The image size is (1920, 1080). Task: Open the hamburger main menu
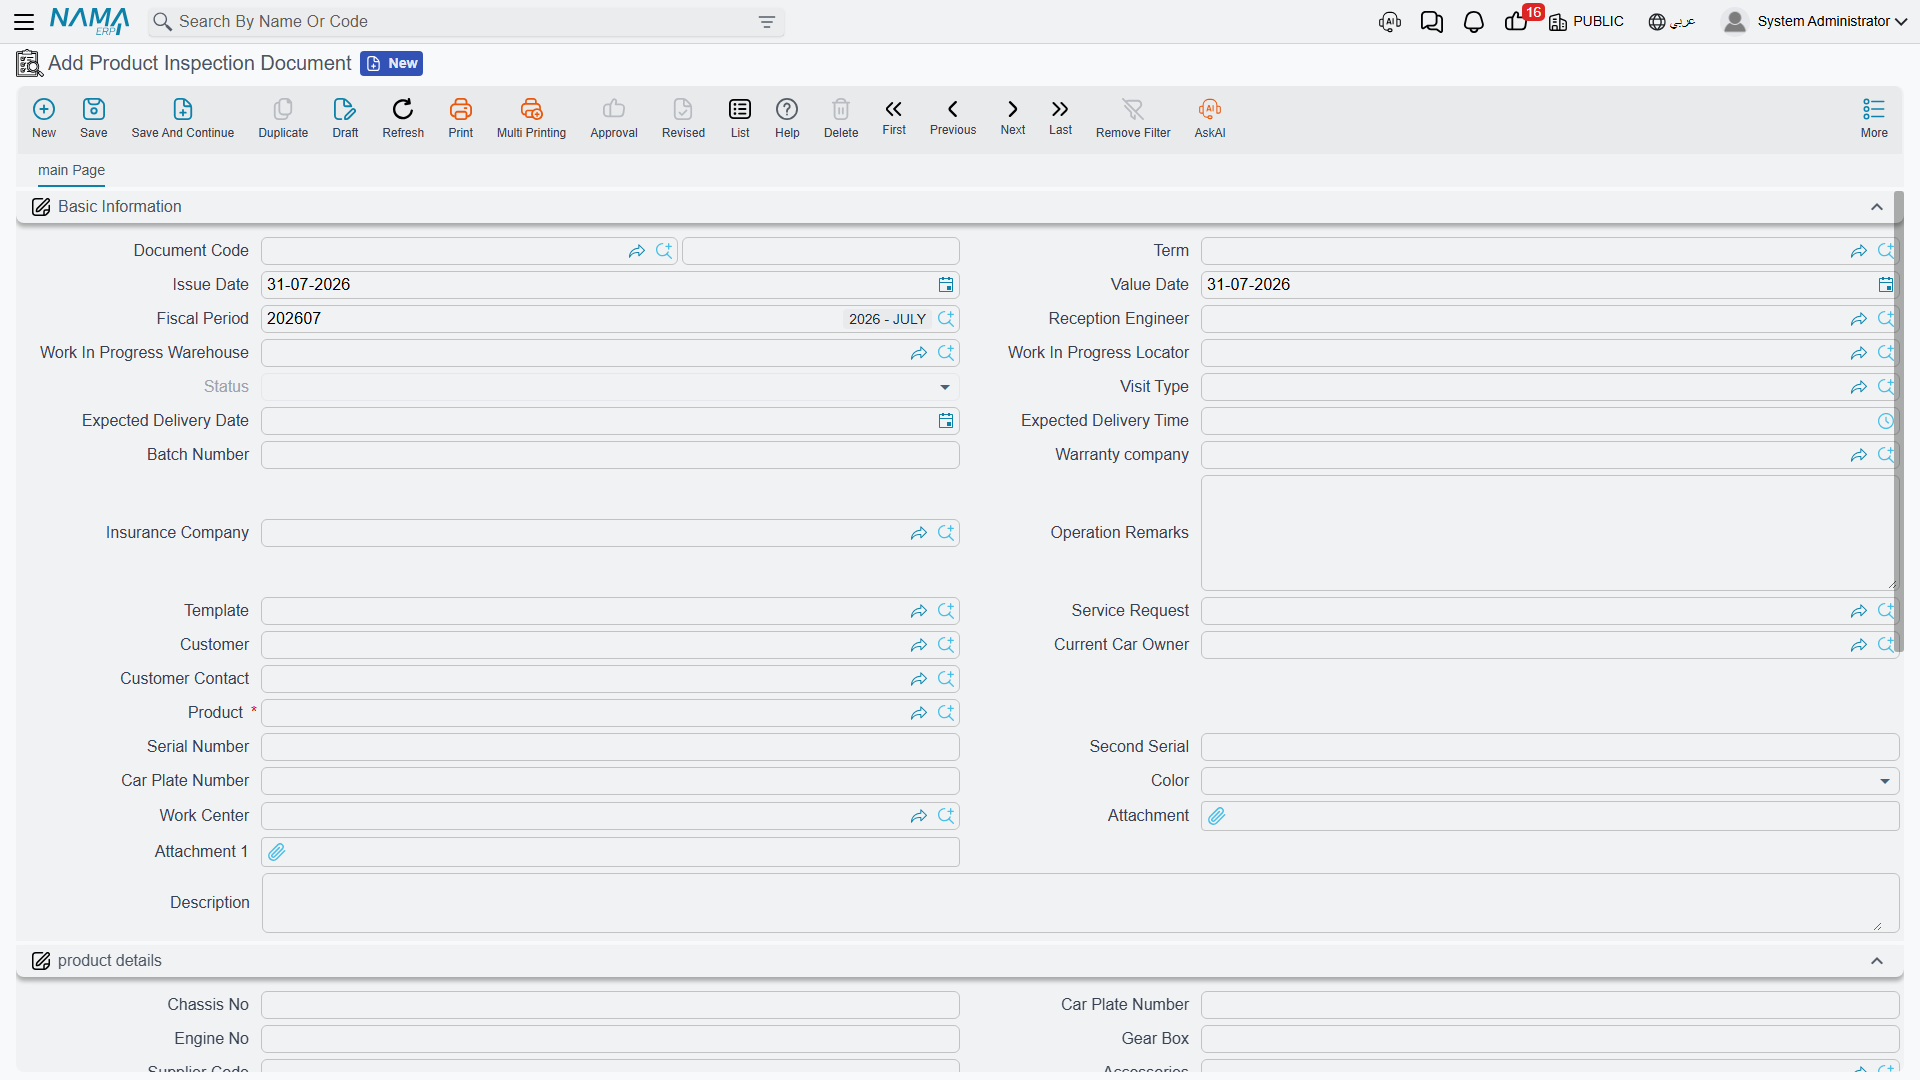pyautogui.click(x=24, y=21)
